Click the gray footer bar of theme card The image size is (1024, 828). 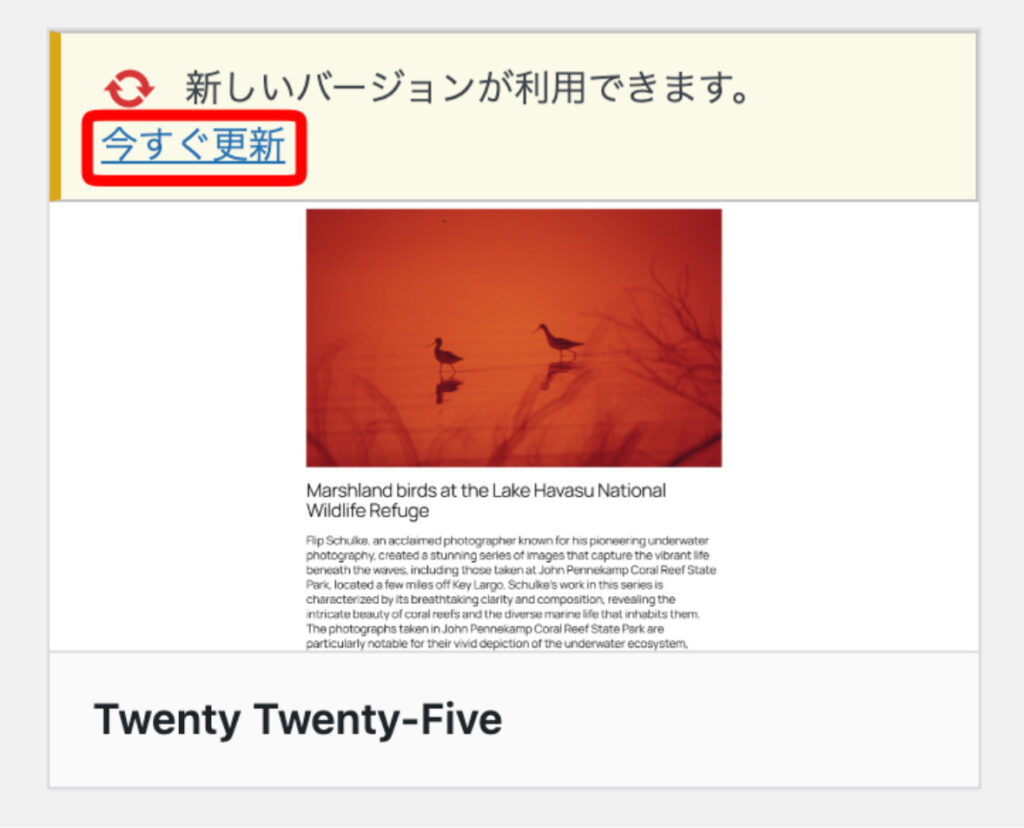click(514, 720)
